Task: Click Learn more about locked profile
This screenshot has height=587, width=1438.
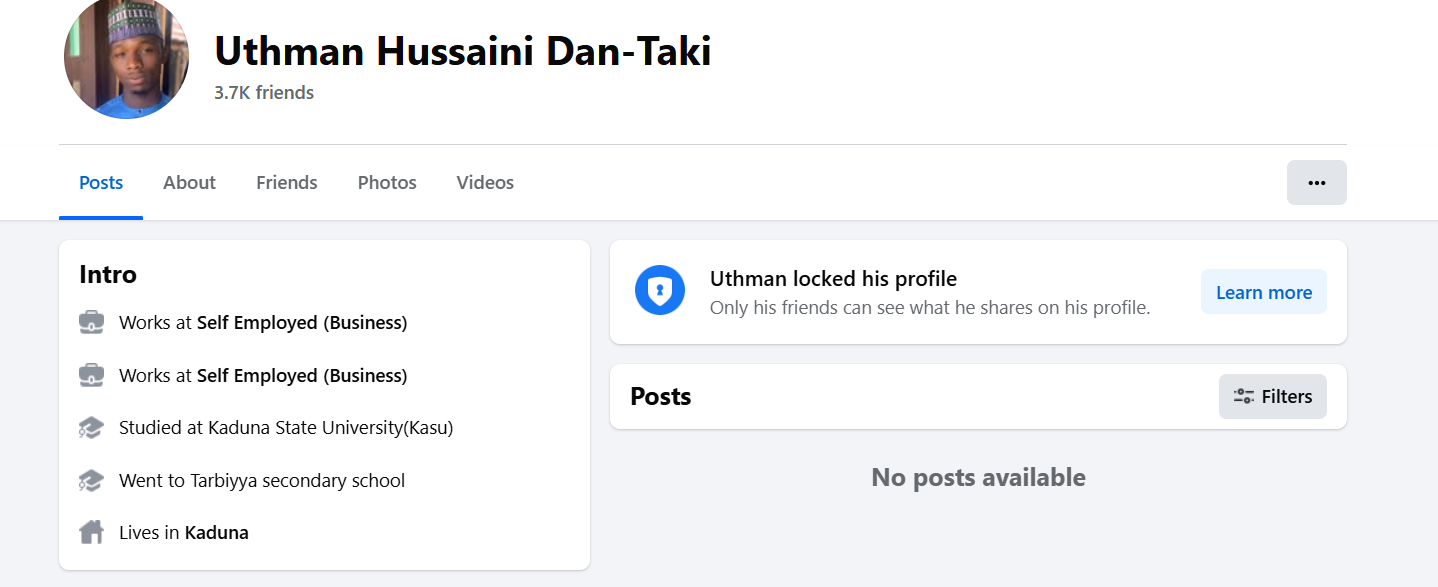Action: [1263, 292]
